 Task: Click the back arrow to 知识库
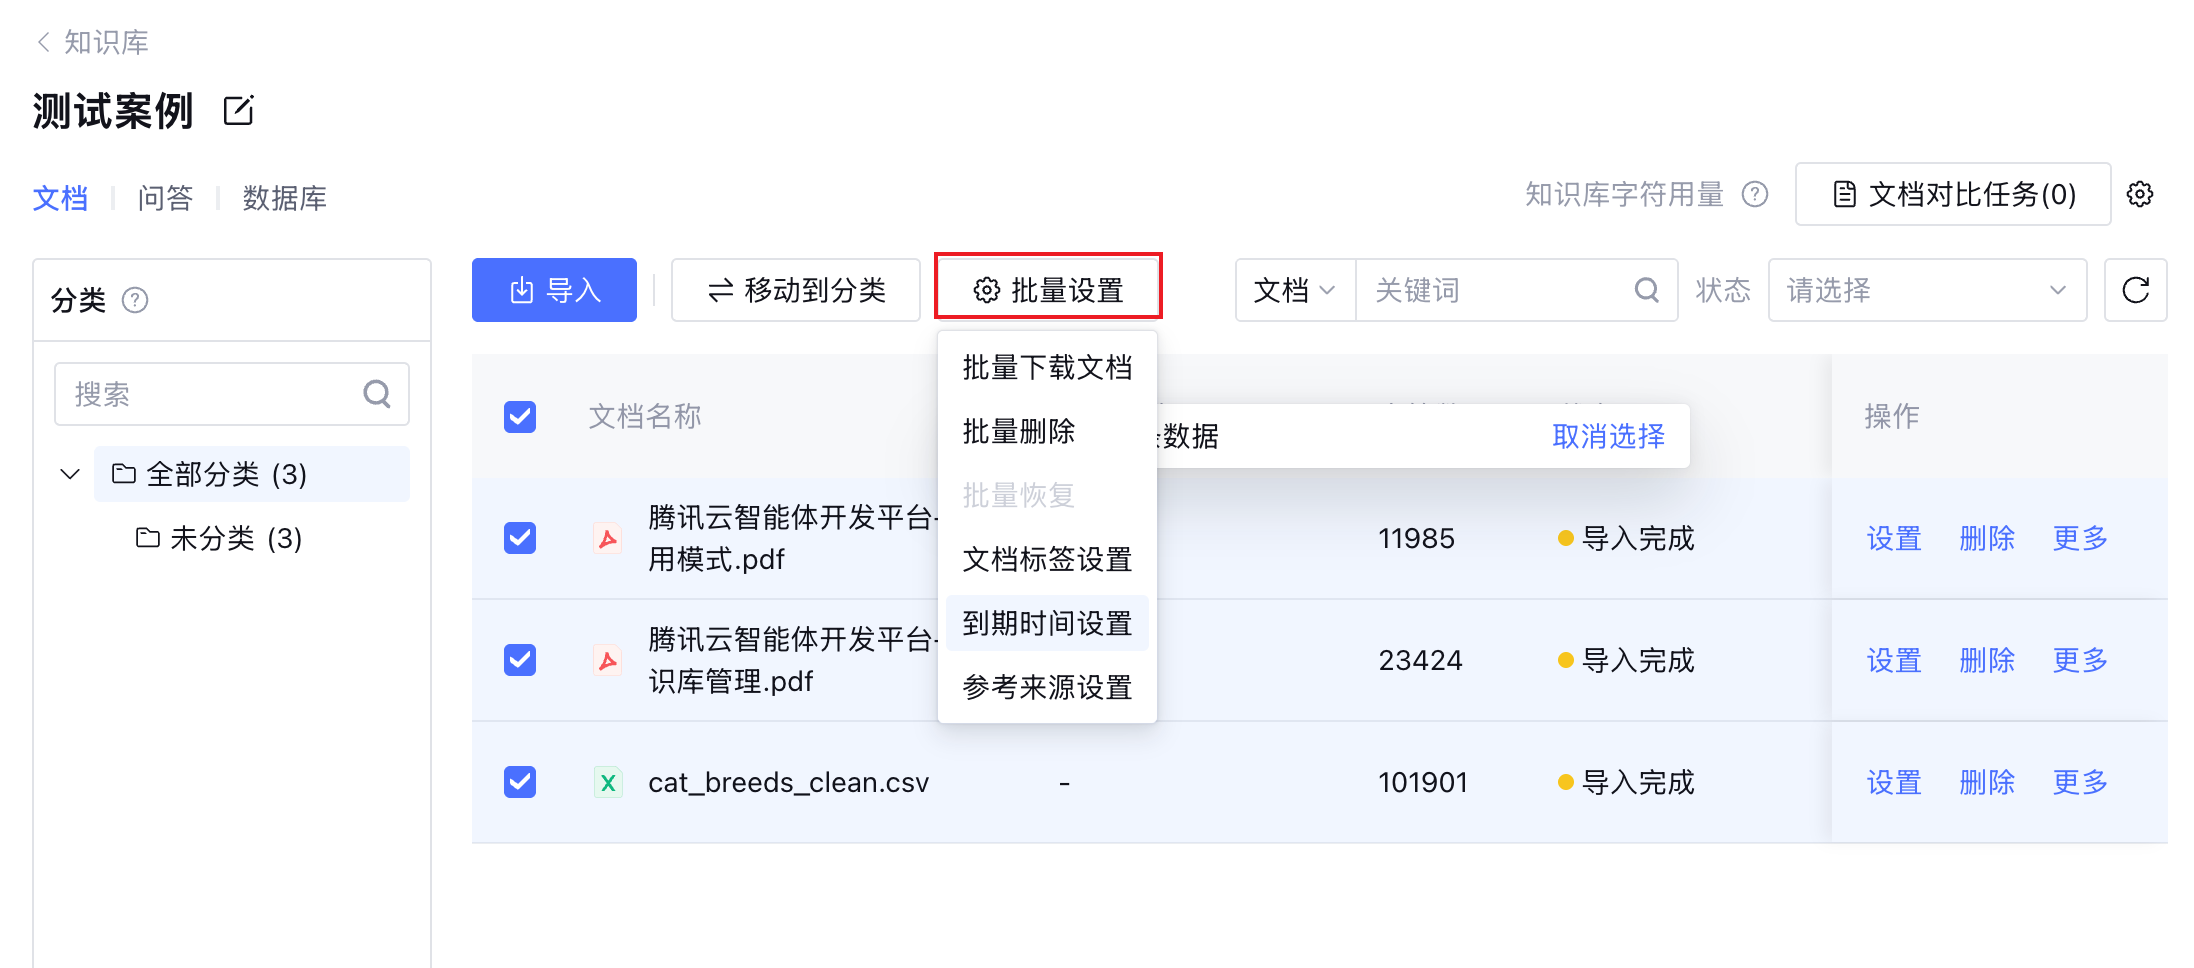pyautogui.click(x=44, y=42)
